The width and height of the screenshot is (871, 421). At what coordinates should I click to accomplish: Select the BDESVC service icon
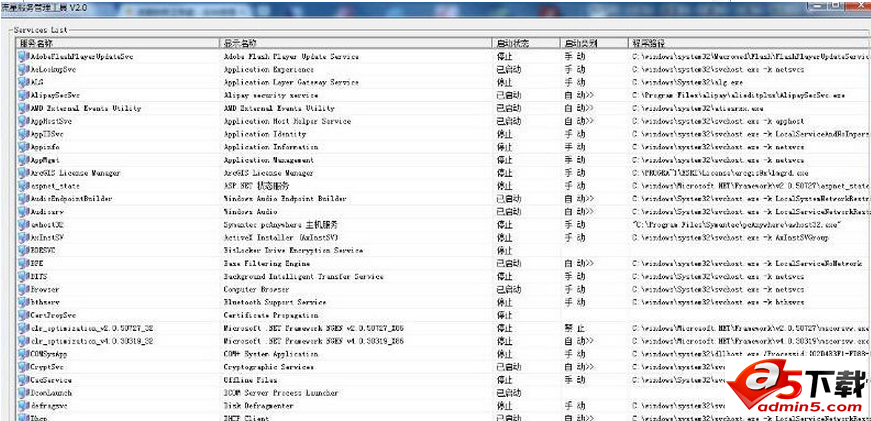23,250
